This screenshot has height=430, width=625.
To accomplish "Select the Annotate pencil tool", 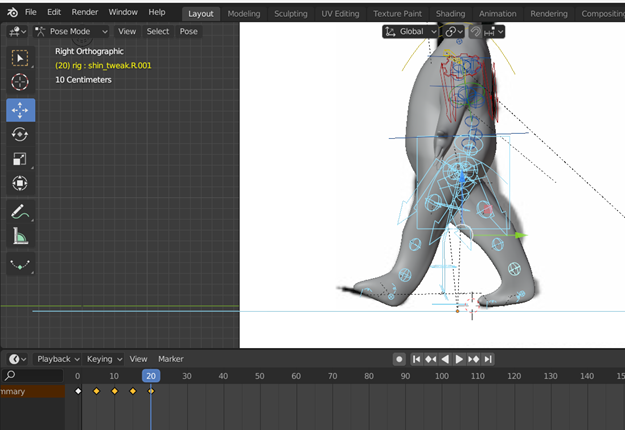I will tap(20, 212).
